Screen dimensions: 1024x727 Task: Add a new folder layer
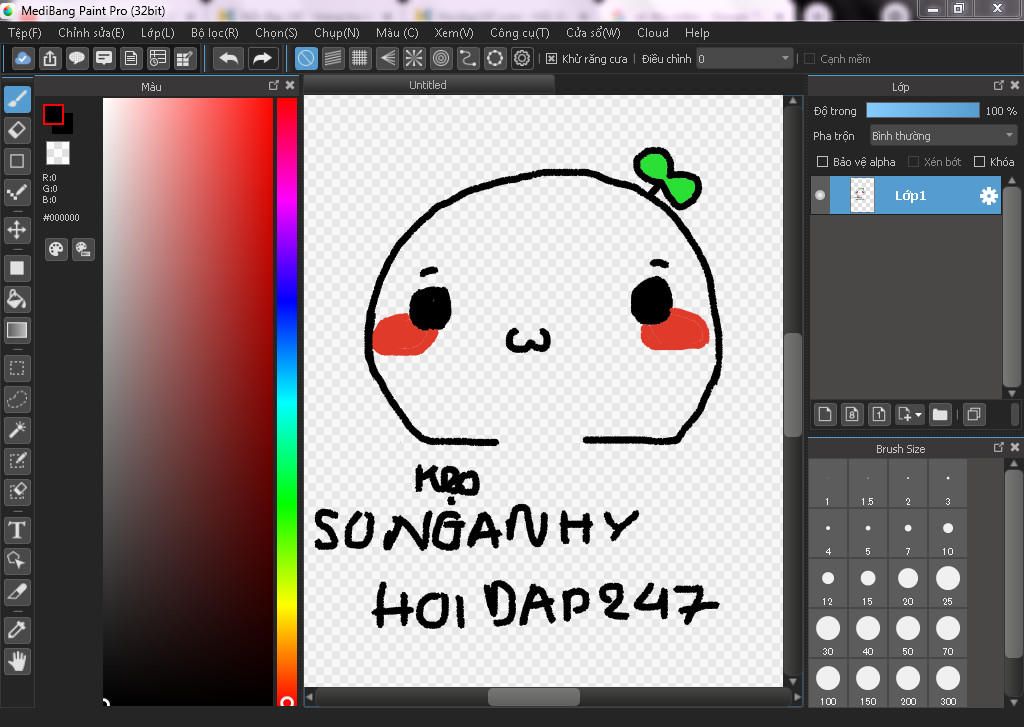click(940, 414)
